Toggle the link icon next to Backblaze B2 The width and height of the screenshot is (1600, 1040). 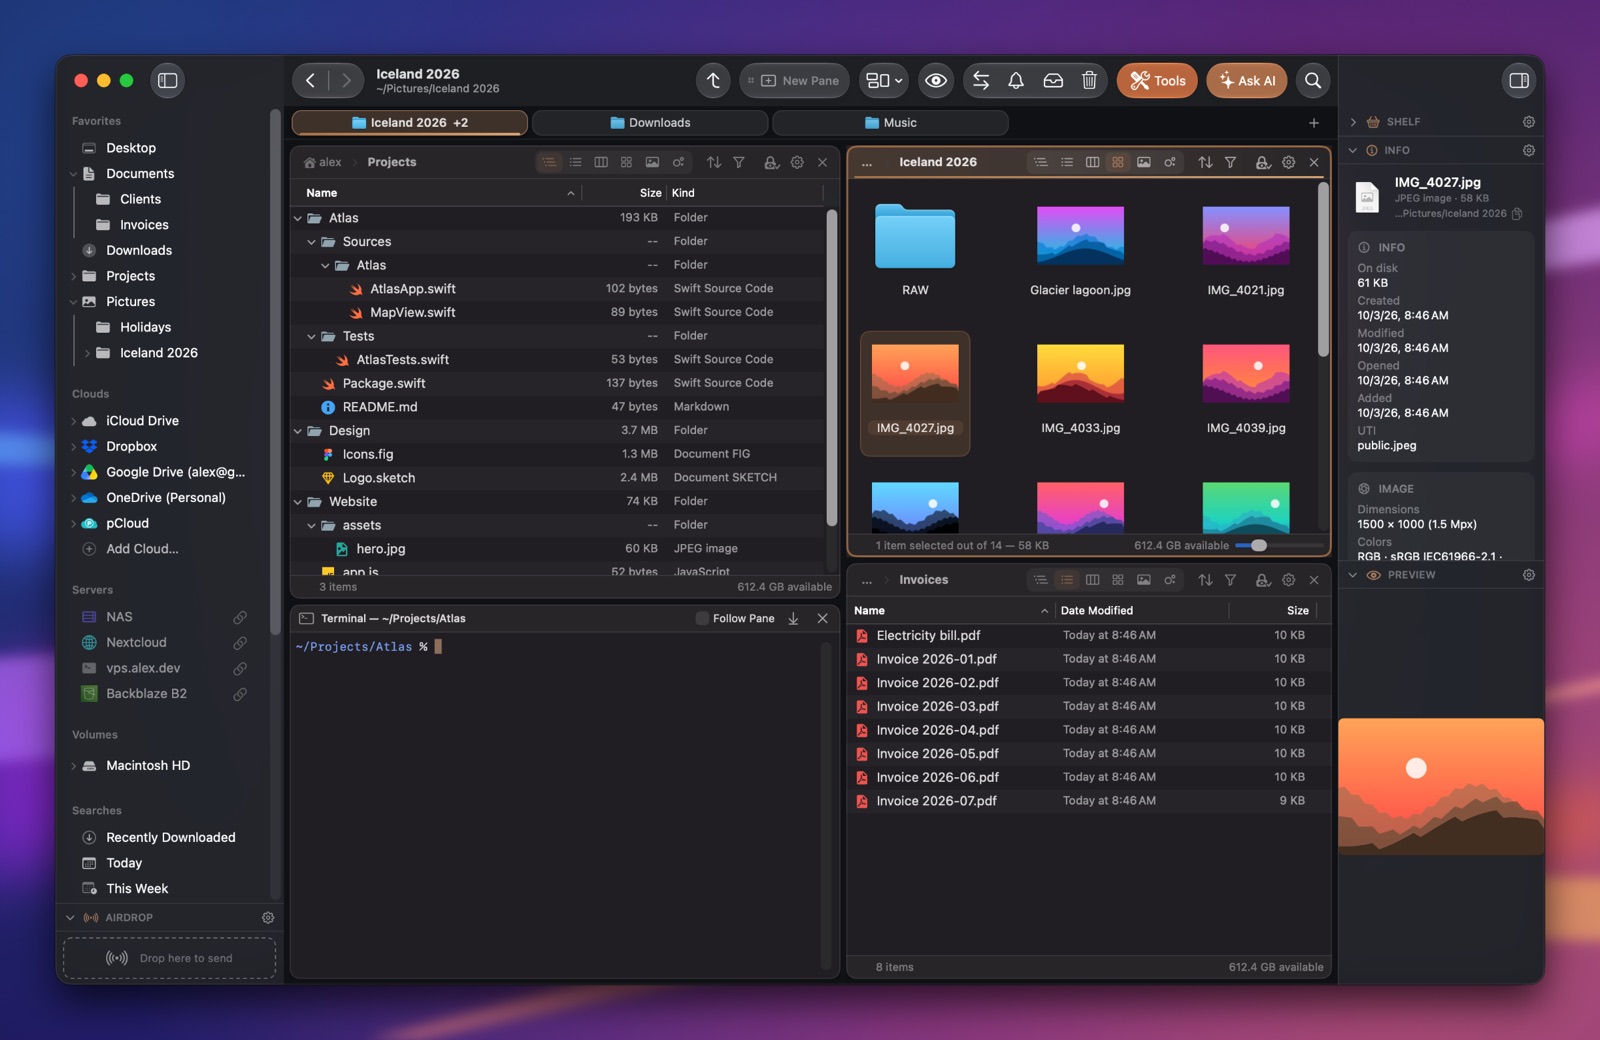240,694
